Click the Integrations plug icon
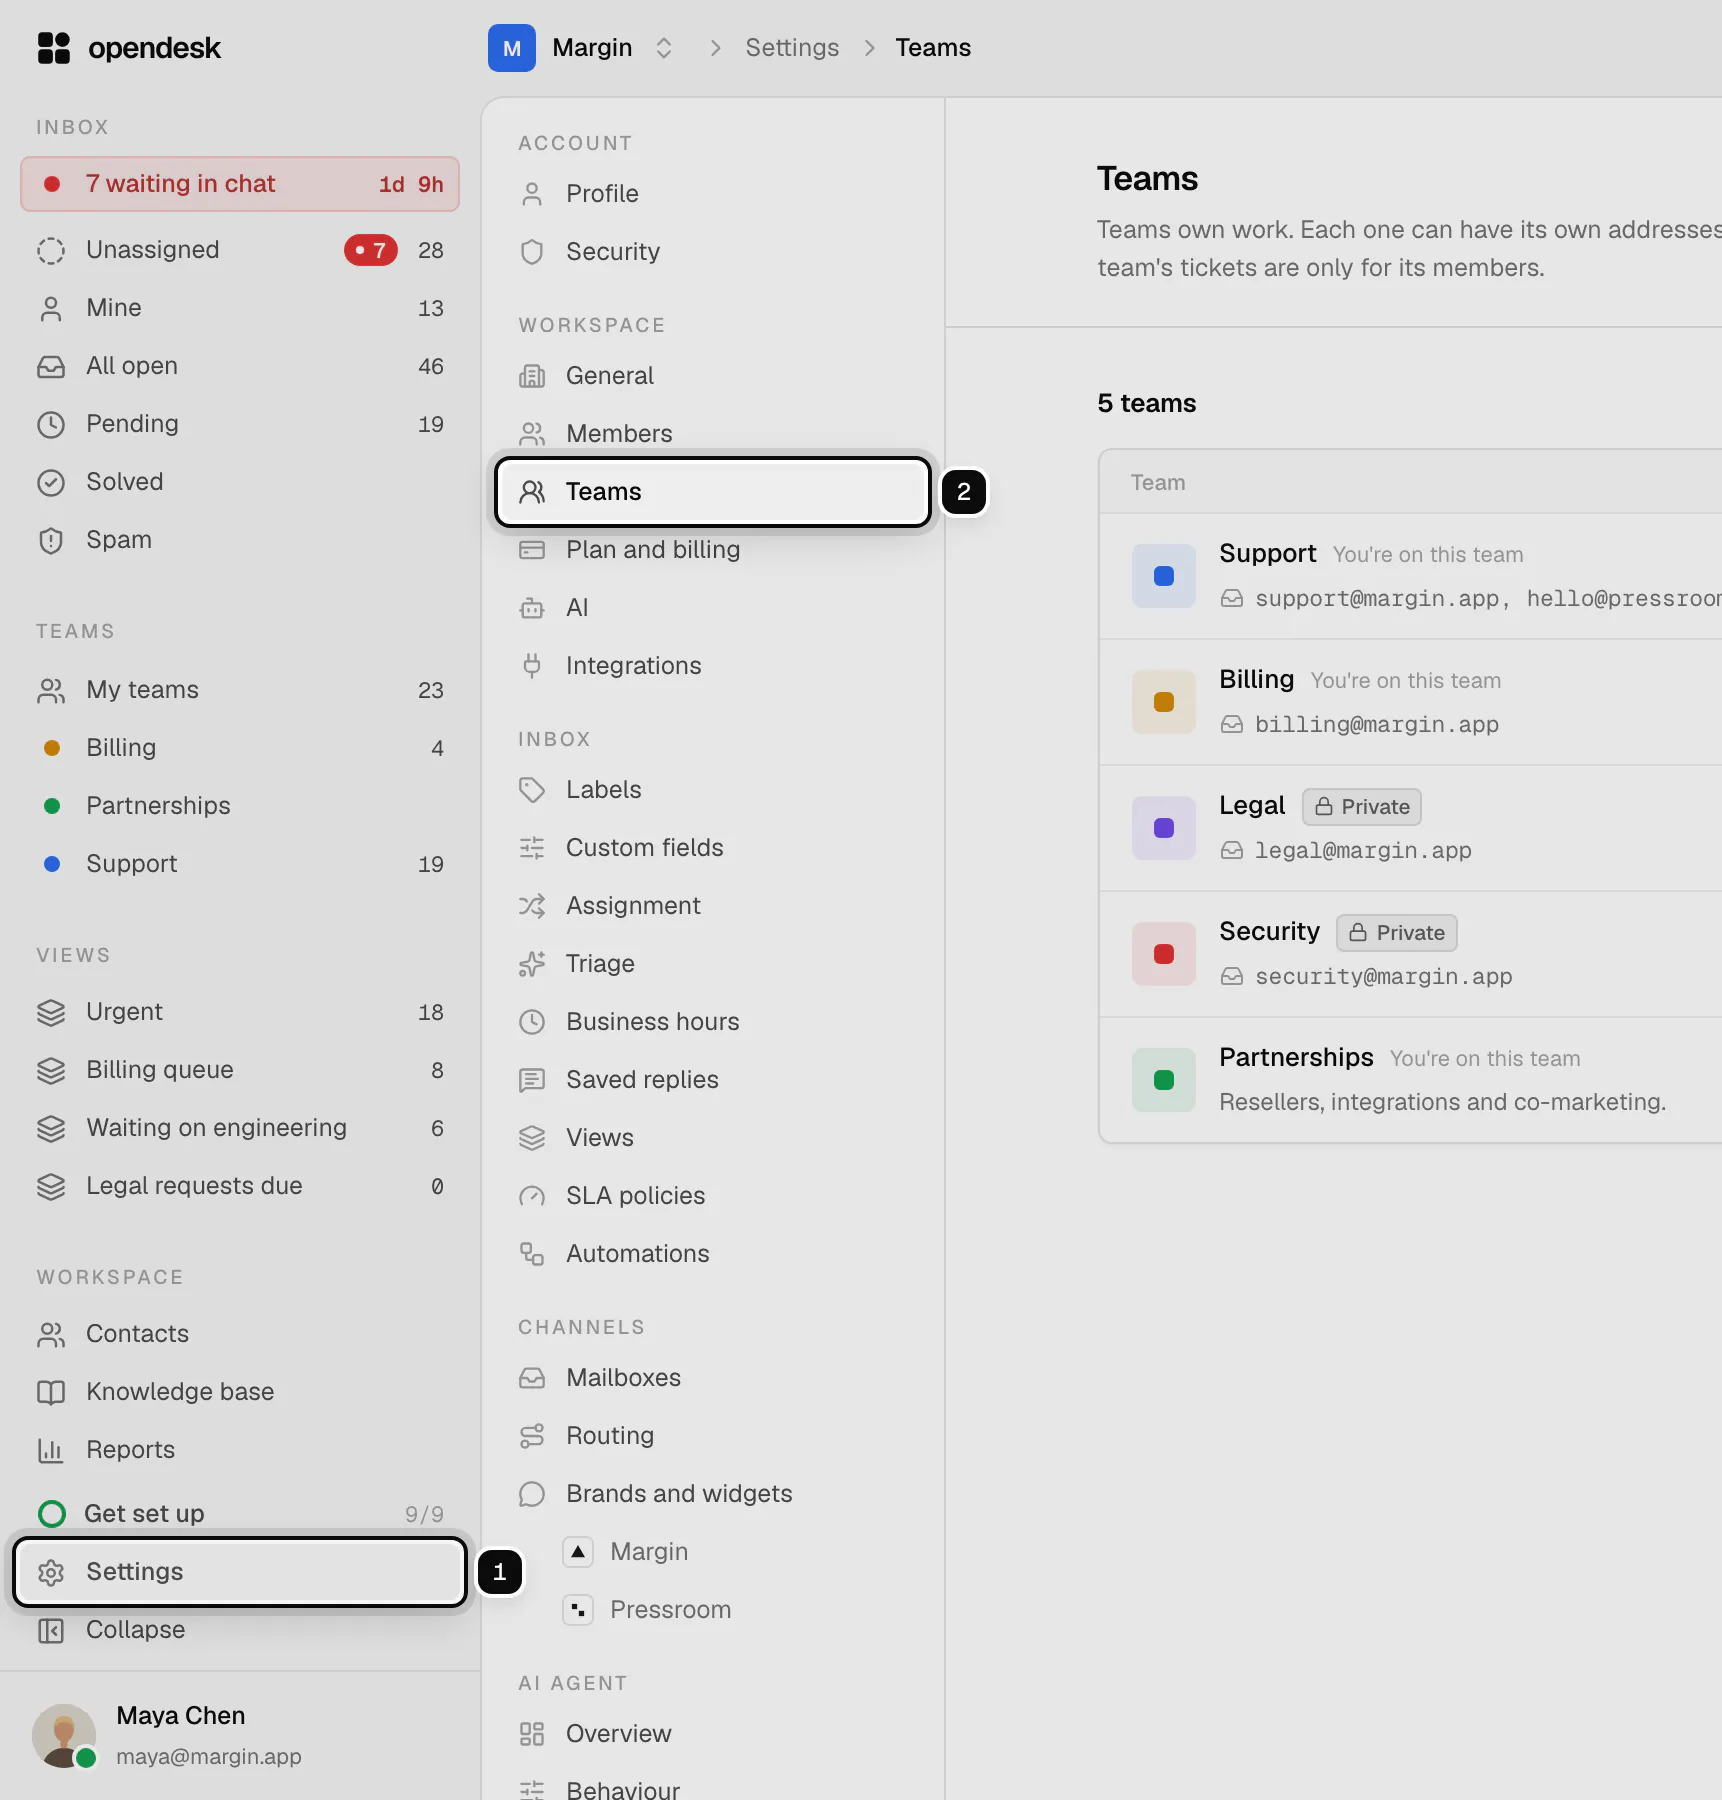This screenshot has width=1722, height=1800. (x=532, y=666)
